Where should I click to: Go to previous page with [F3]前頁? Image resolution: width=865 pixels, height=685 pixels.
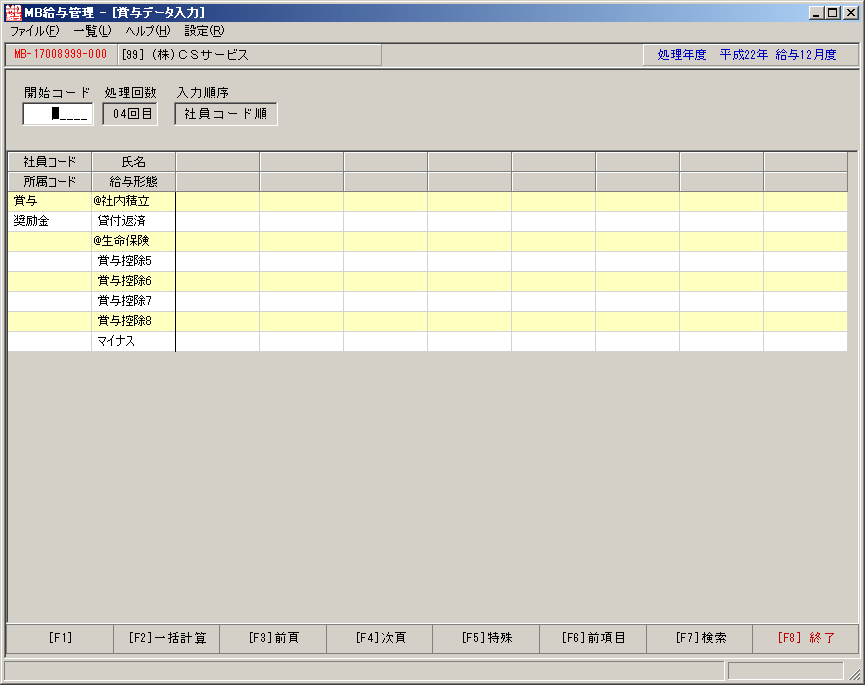274,638
